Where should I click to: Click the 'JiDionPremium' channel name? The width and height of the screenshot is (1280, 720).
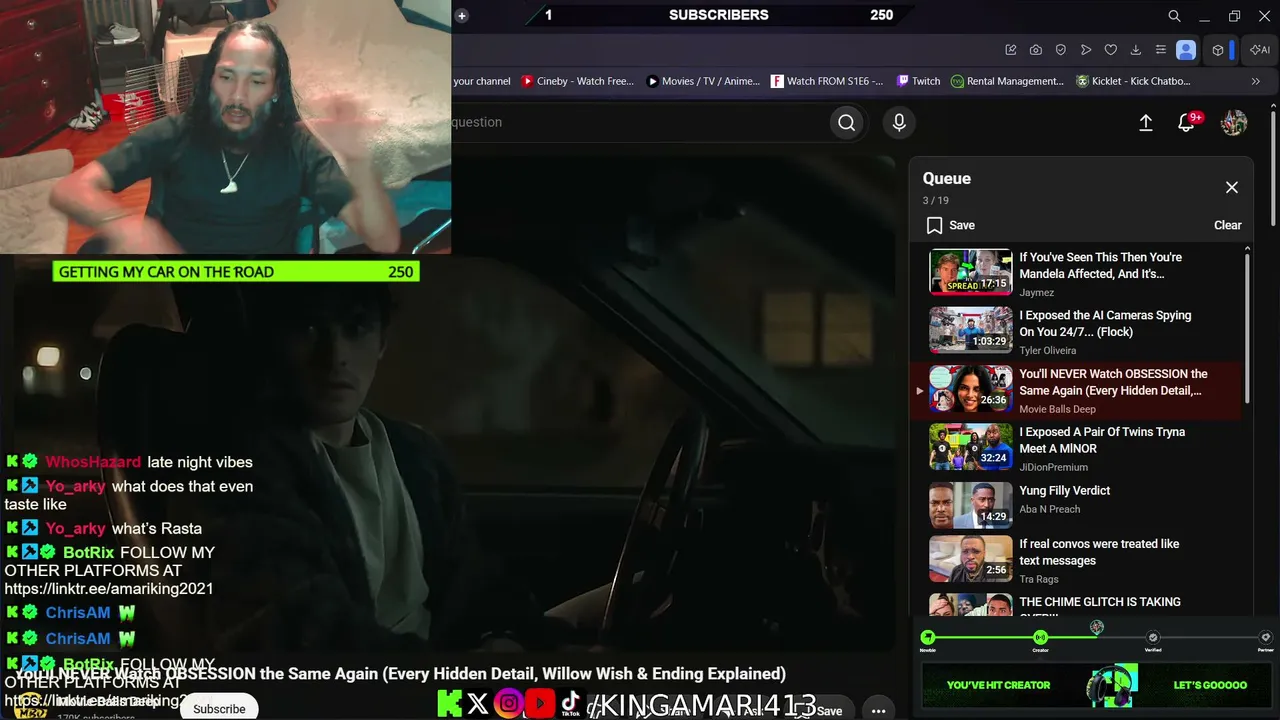click(1054, 467)
